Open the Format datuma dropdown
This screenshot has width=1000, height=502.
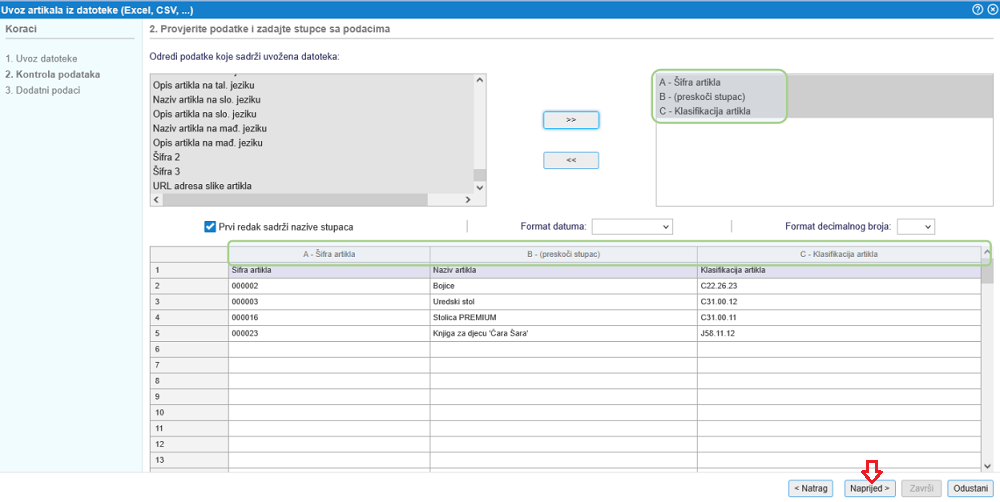(x=632, y=226)
